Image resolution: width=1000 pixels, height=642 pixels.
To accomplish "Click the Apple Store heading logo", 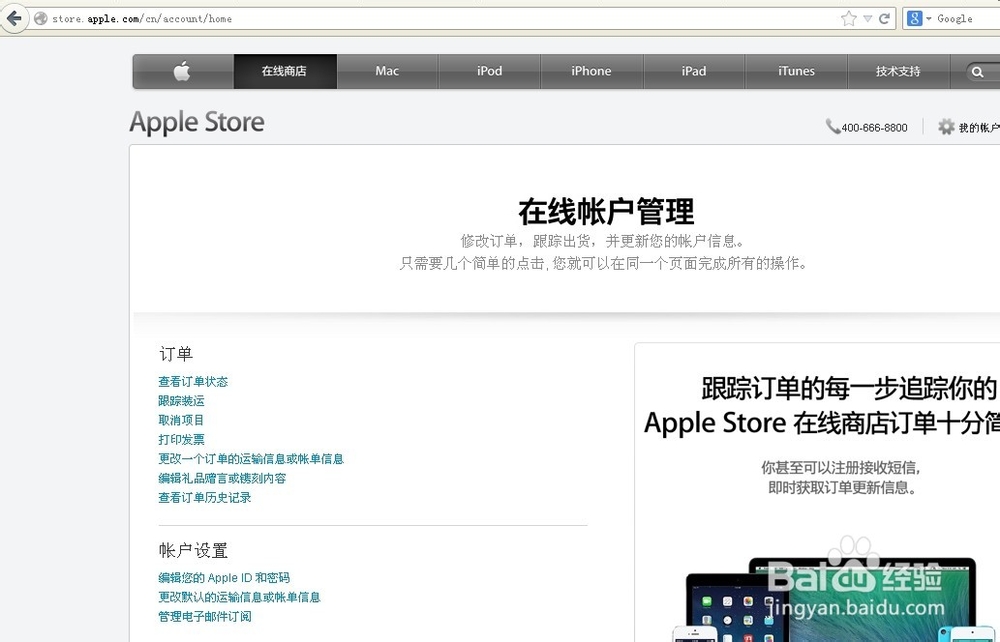I will coord(197,122).
